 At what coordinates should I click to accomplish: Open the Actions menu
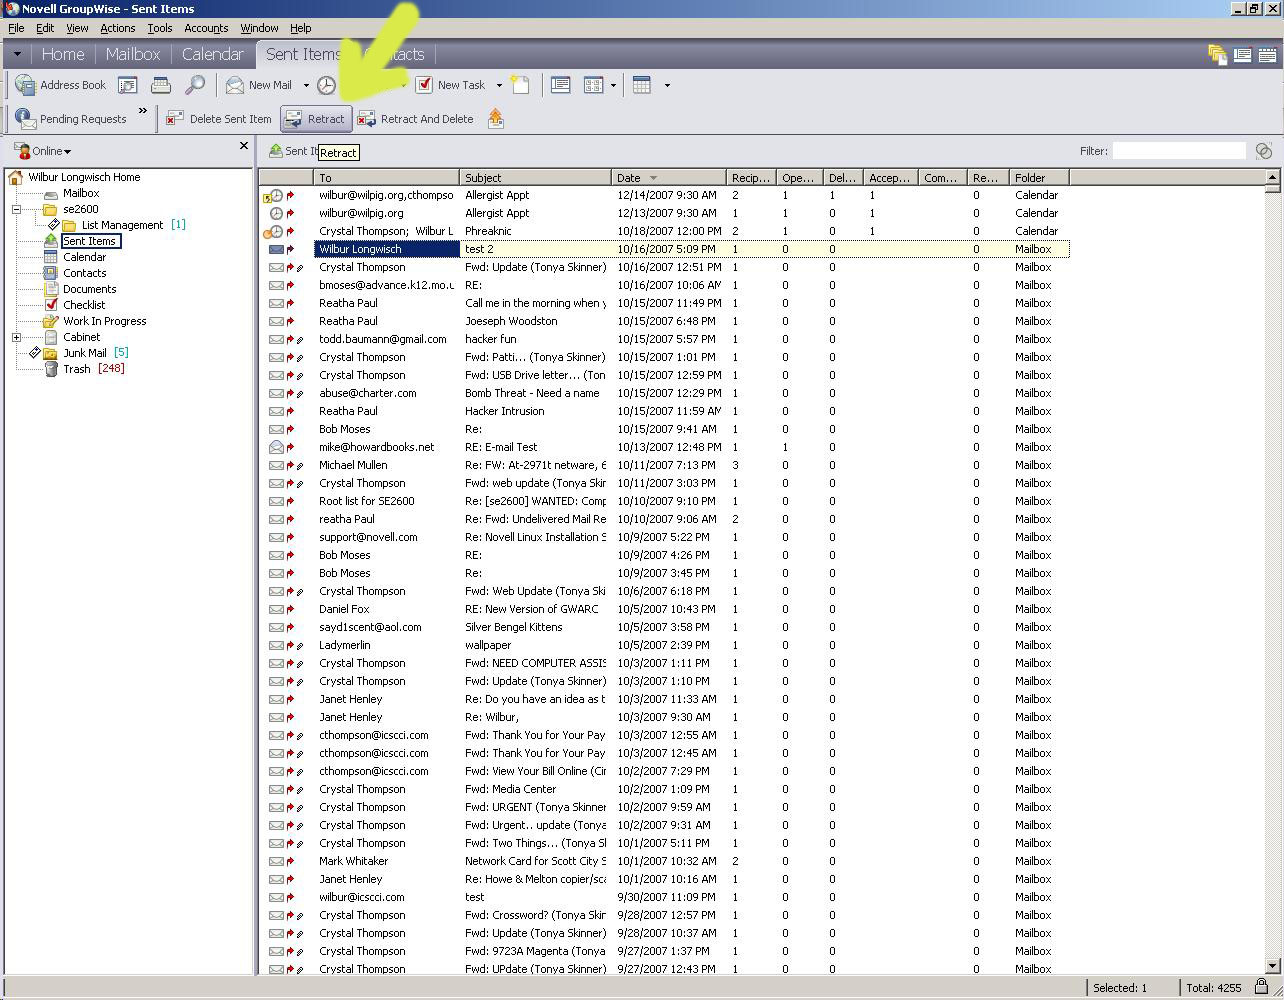(x=117, y=28)
